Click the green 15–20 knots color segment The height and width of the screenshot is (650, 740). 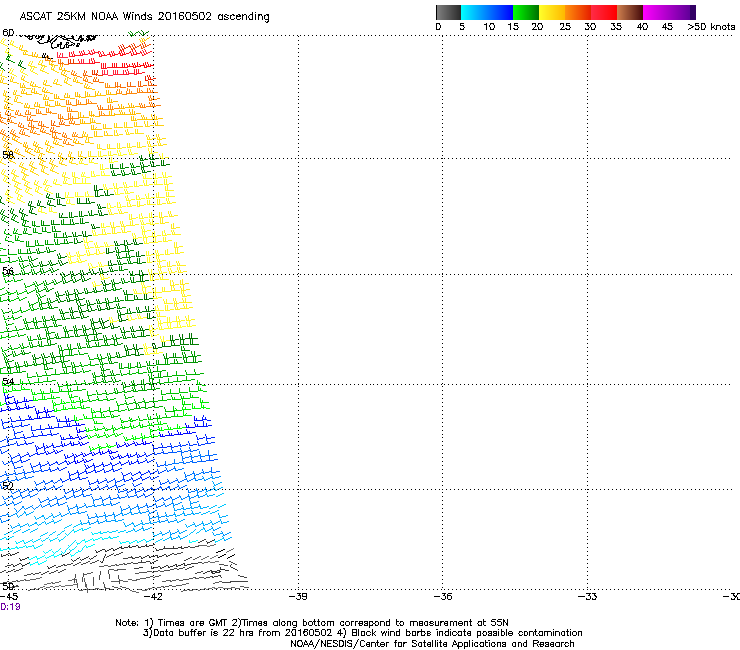pos(526,12)
